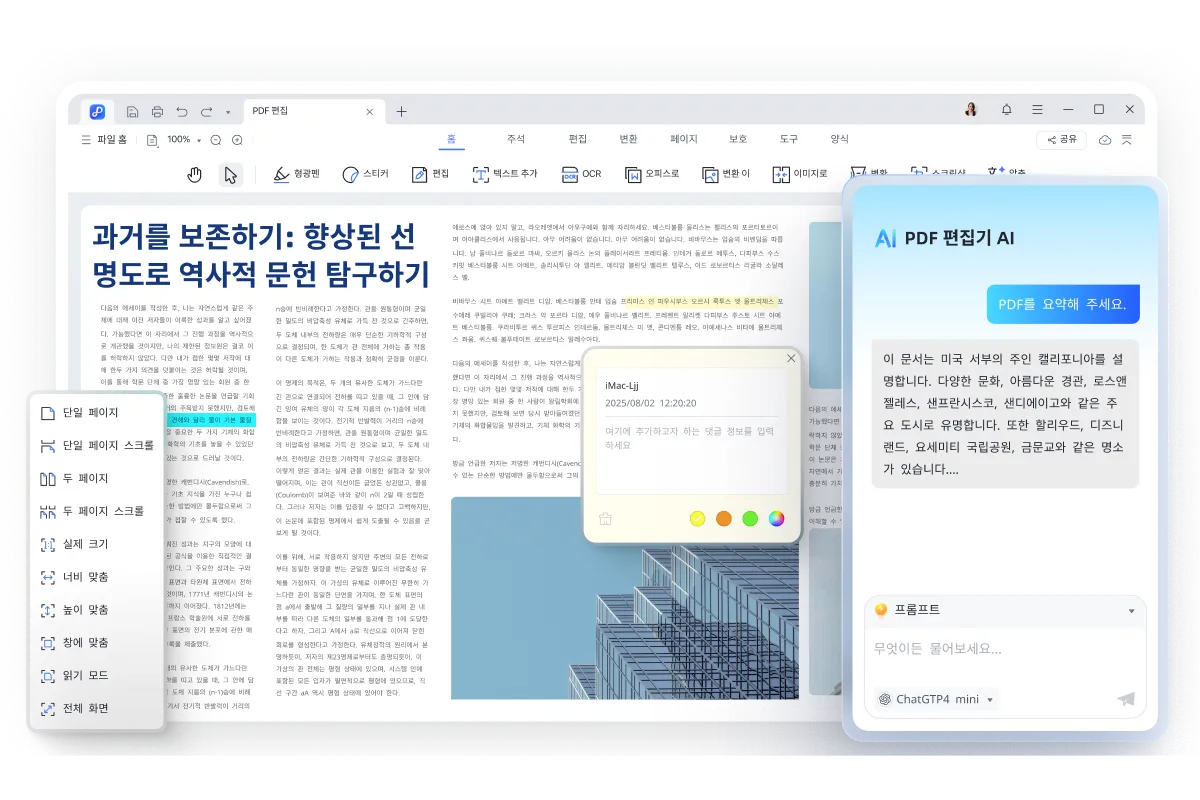The width and height of the screenshot is (1200, 800).
Task: Click the 텍스트 추가 add text tool
Action: point(505,174)
